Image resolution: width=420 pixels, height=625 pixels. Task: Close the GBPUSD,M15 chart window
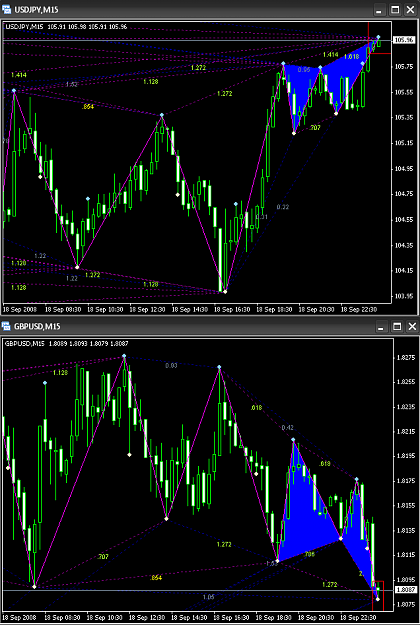(x=412, y=327)
